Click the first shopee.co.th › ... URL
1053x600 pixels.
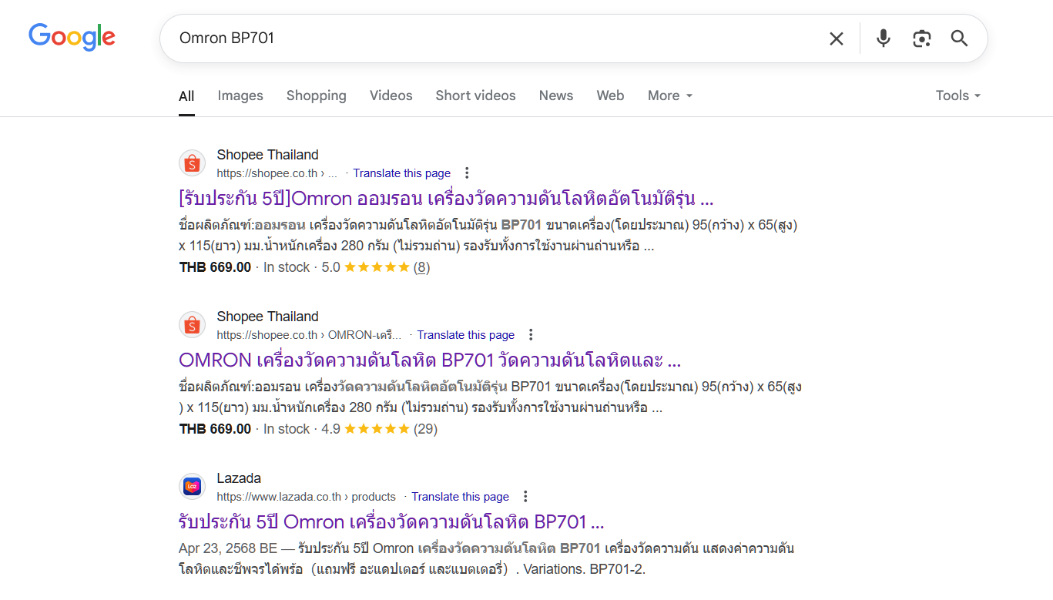point(277,173)
